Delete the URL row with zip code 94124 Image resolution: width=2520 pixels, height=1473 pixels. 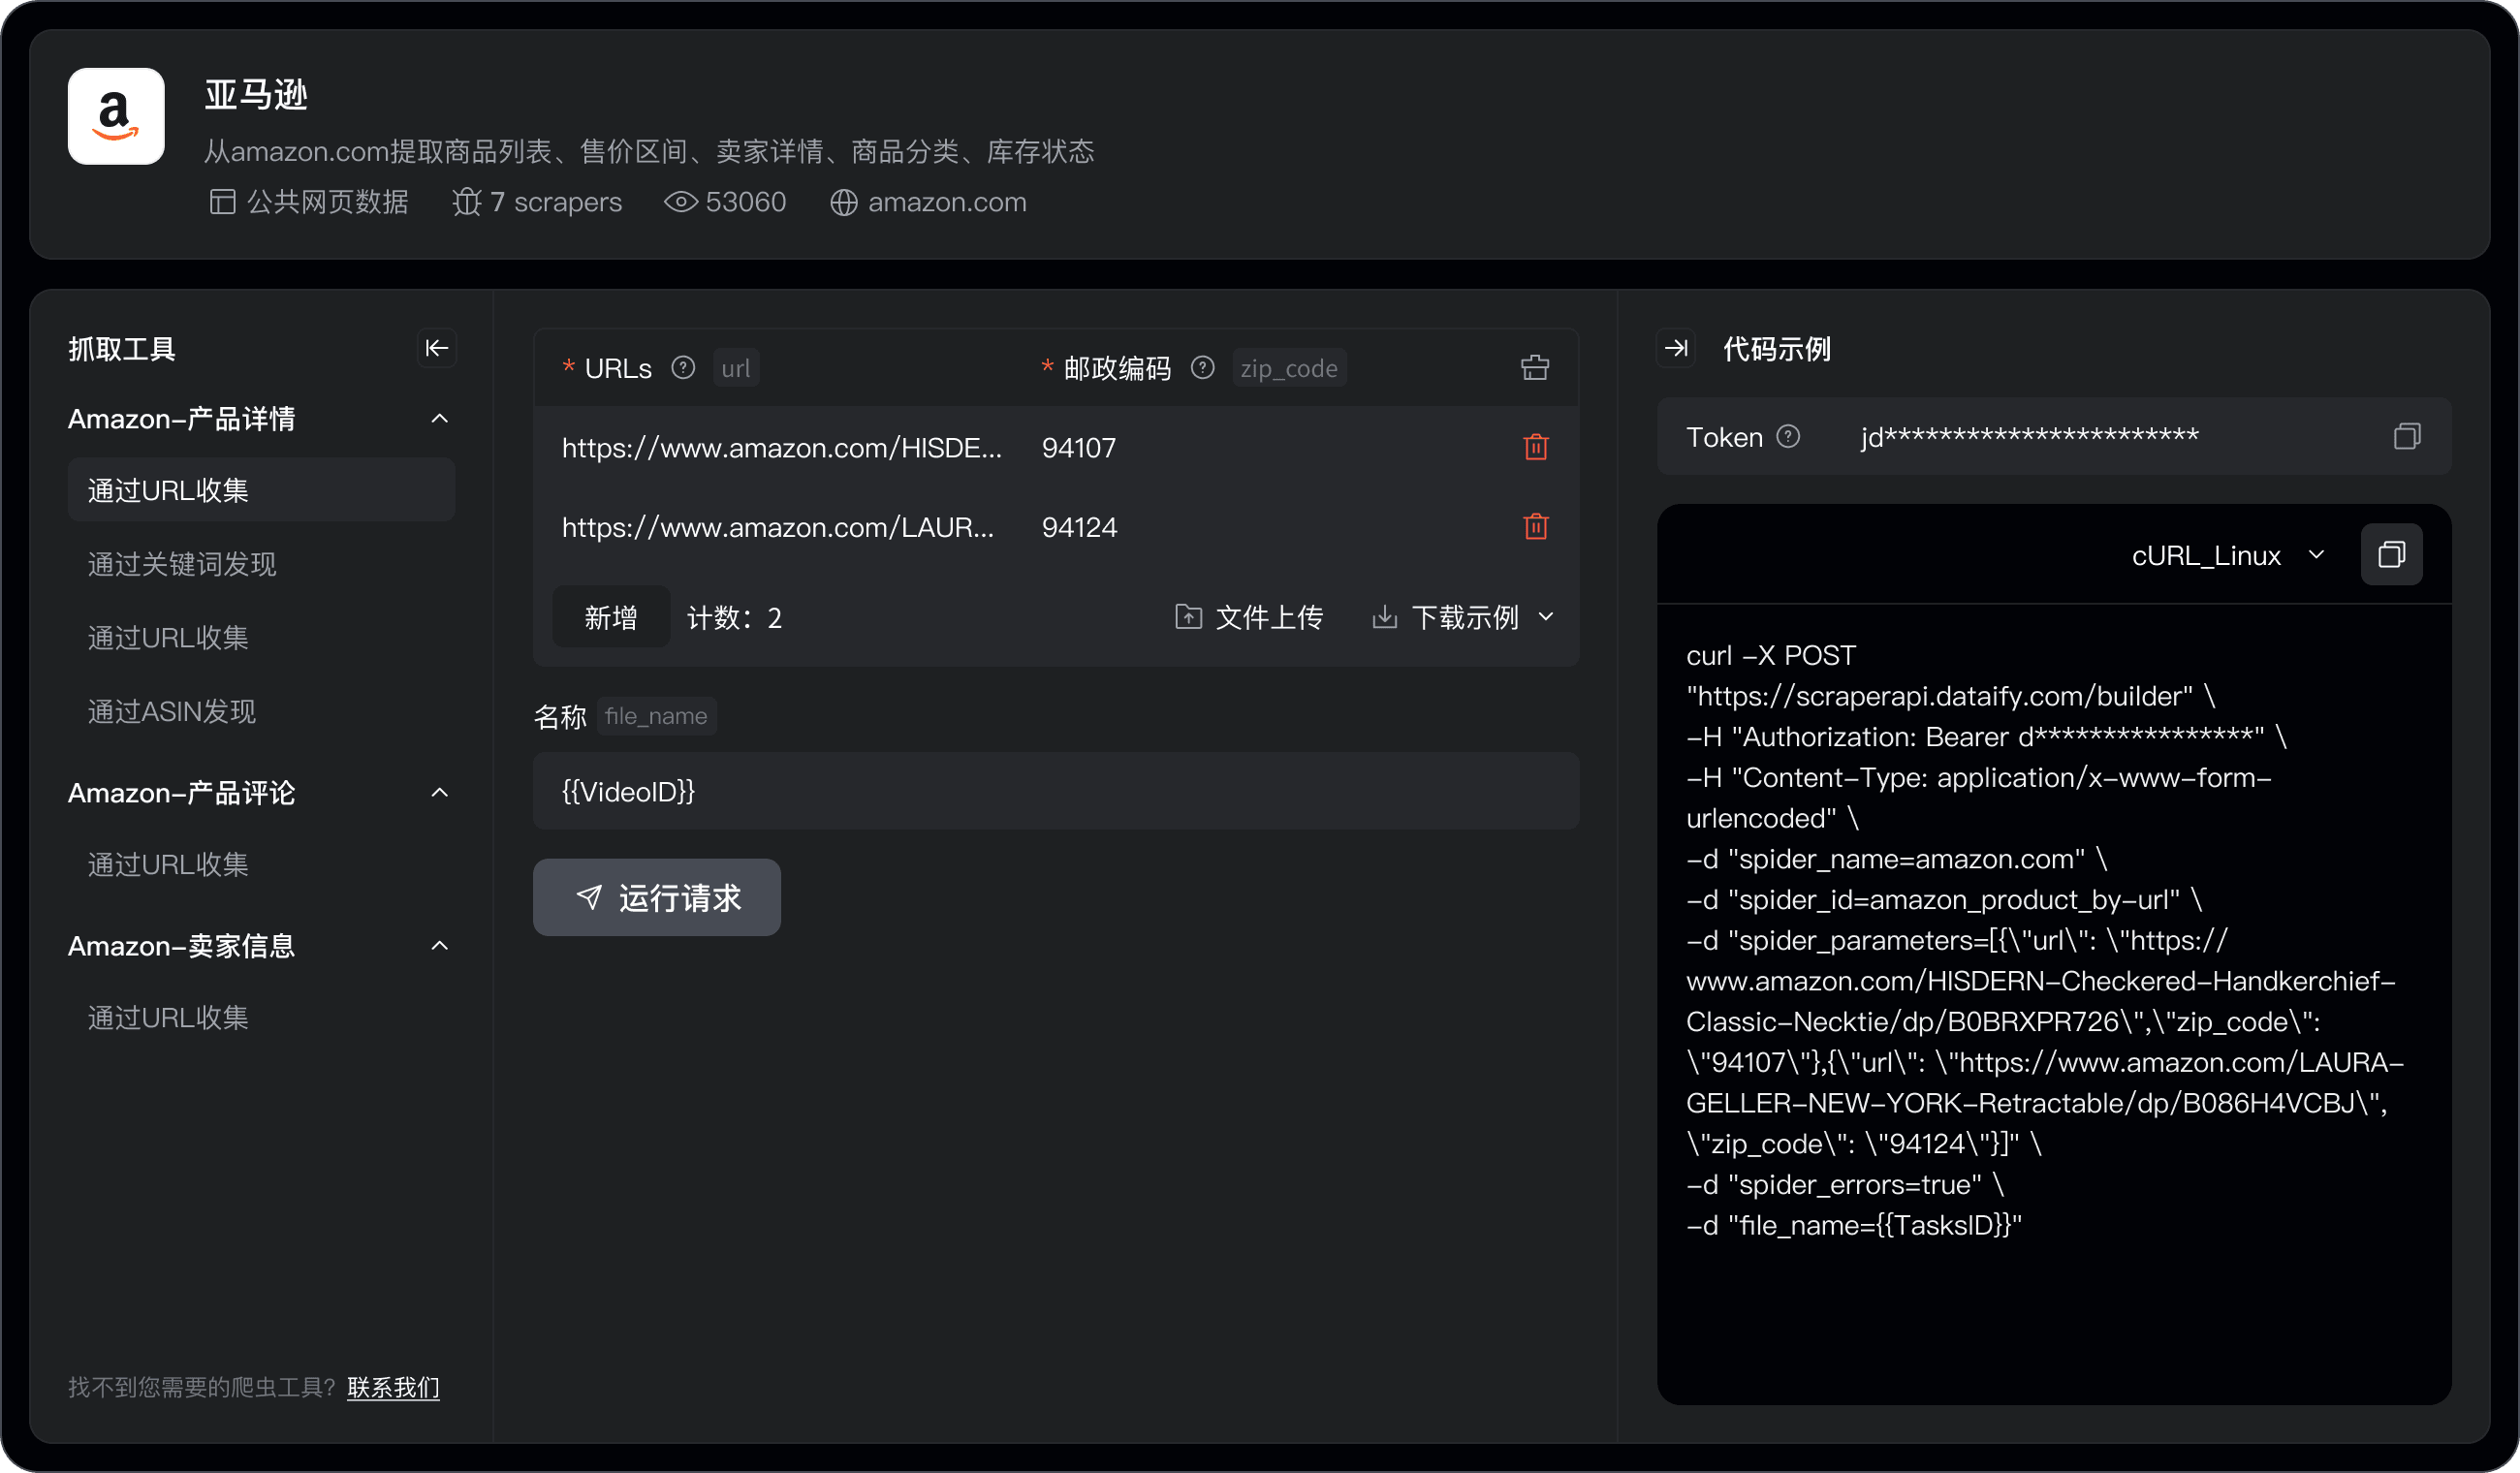click(1535, 526)
